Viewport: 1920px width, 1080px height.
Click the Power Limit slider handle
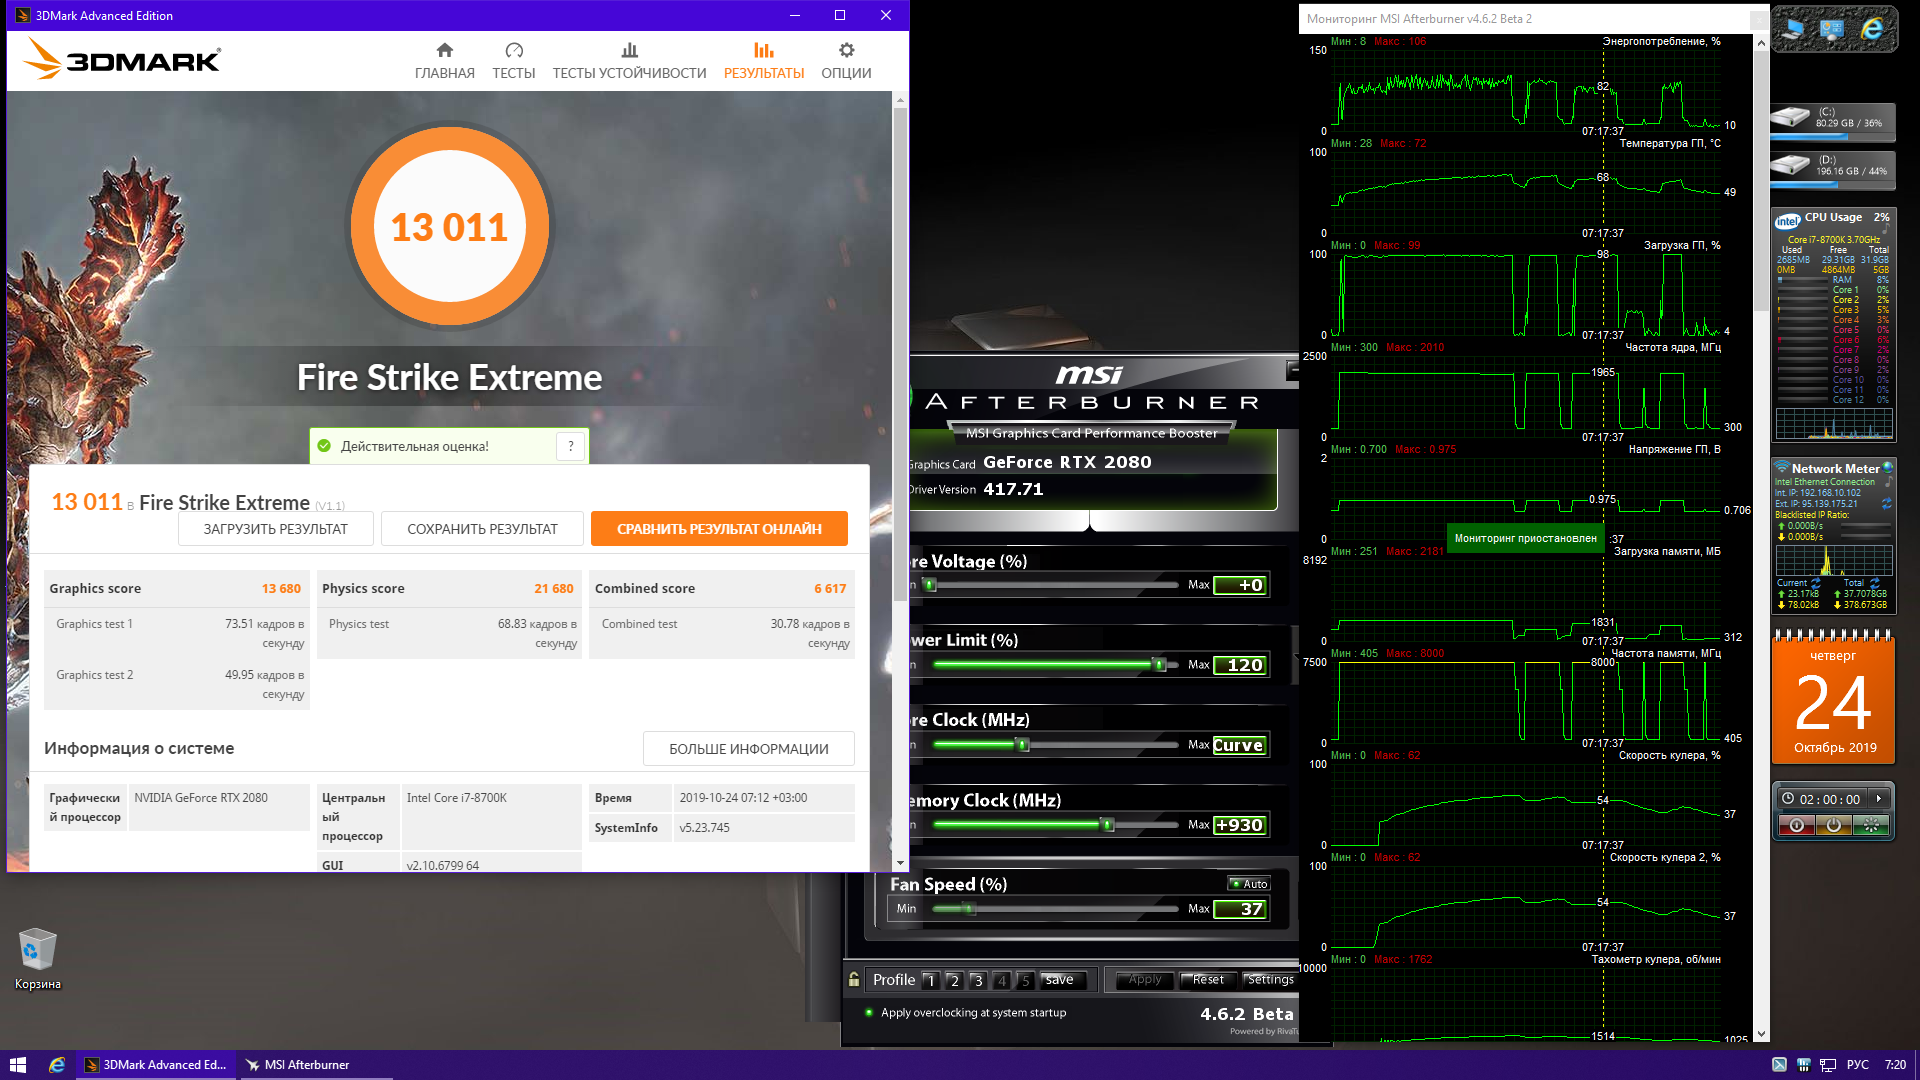(1159, 665)
